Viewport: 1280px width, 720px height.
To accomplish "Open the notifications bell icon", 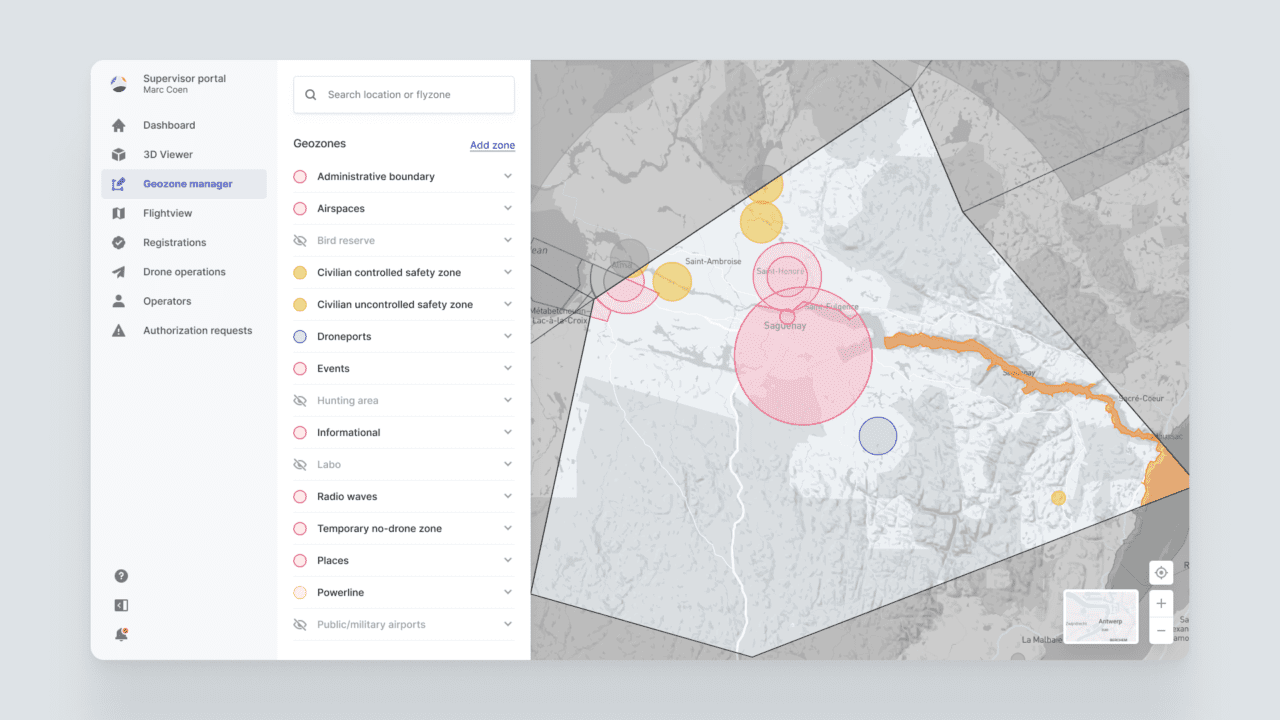I will [121, 634].
